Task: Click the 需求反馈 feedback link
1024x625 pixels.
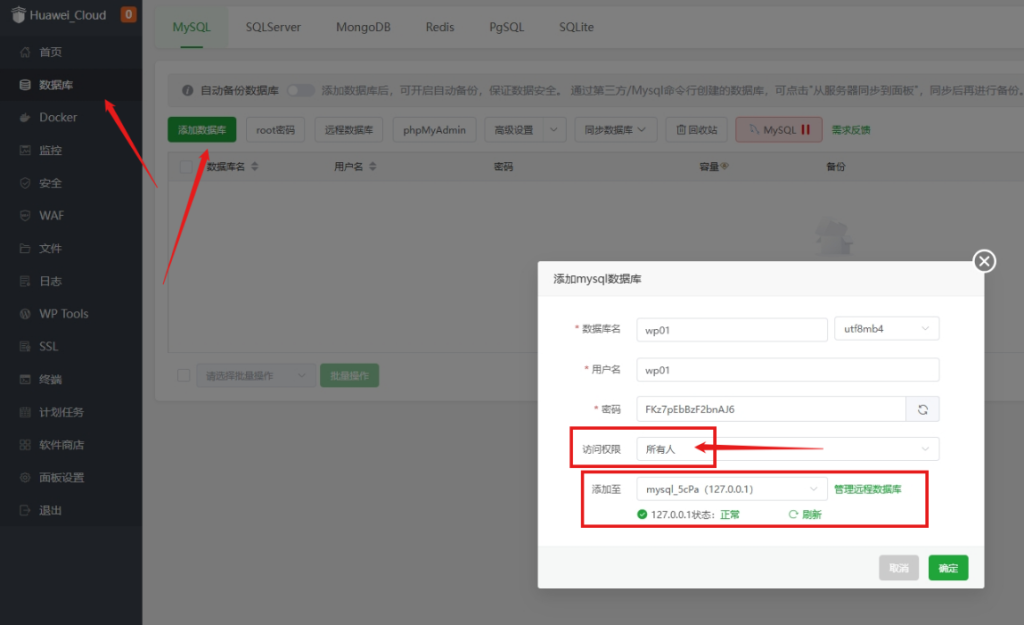Action: coord(850,130)
